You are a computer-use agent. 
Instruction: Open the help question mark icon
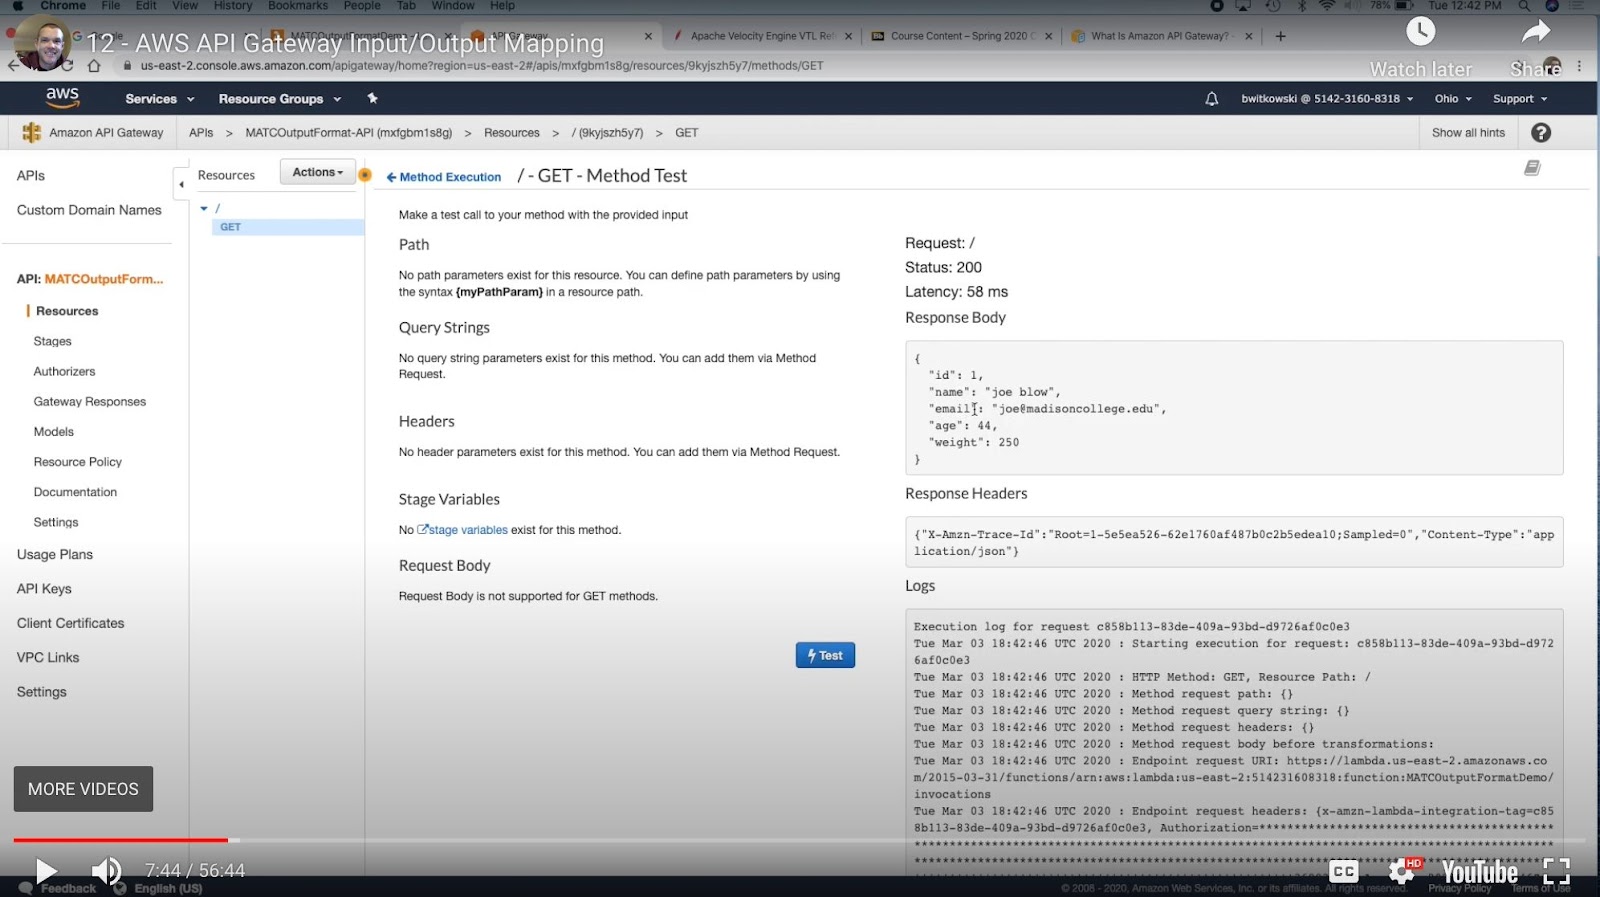pos(1541,133)
